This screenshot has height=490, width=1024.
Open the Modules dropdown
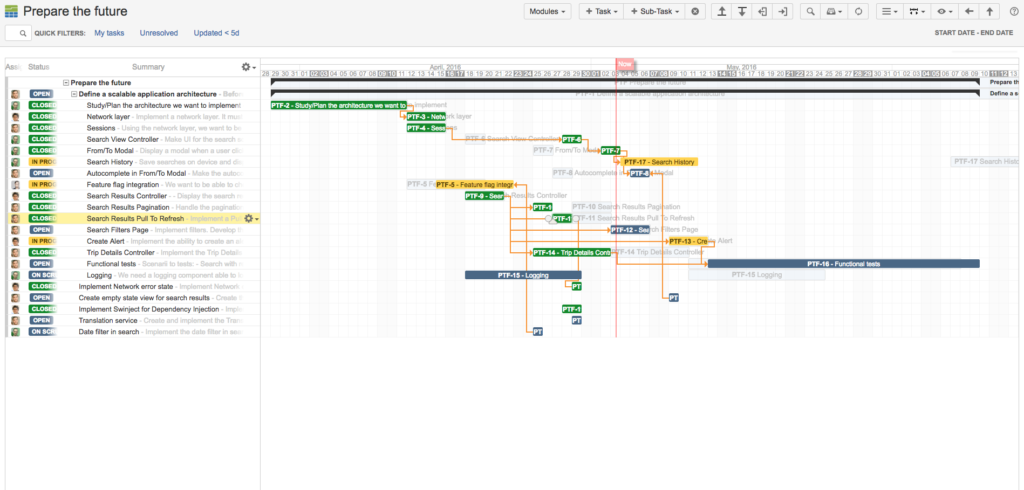547,11
